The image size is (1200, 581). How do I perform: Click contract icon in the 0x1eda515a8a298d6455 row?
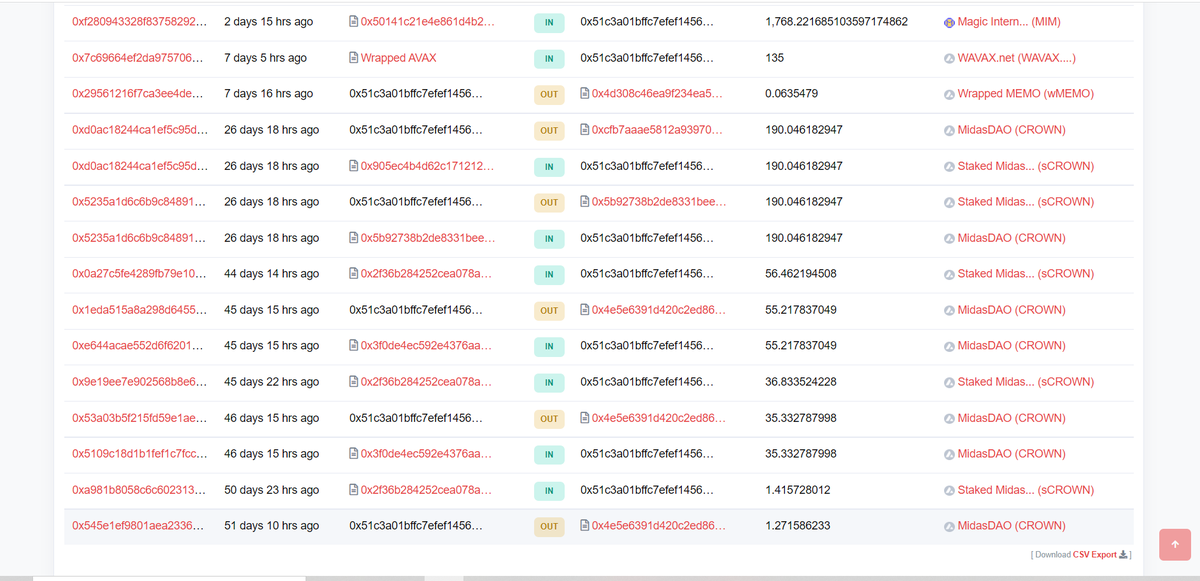585,310
